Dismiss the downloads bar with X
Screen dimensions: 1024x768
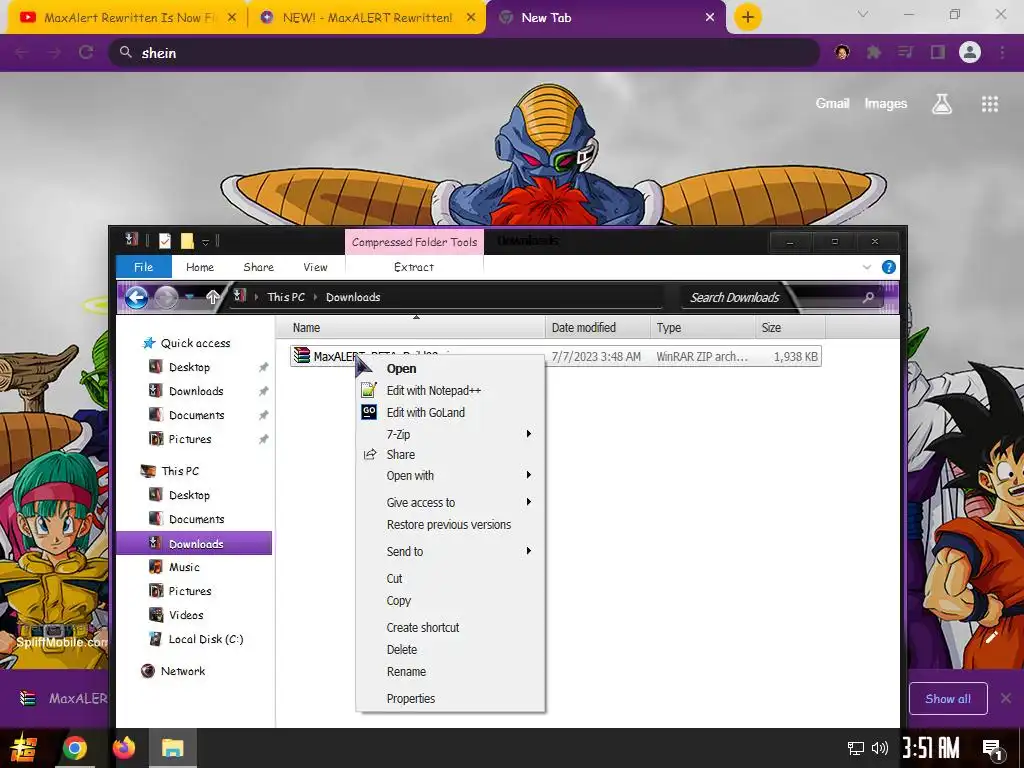[1006, 699]
